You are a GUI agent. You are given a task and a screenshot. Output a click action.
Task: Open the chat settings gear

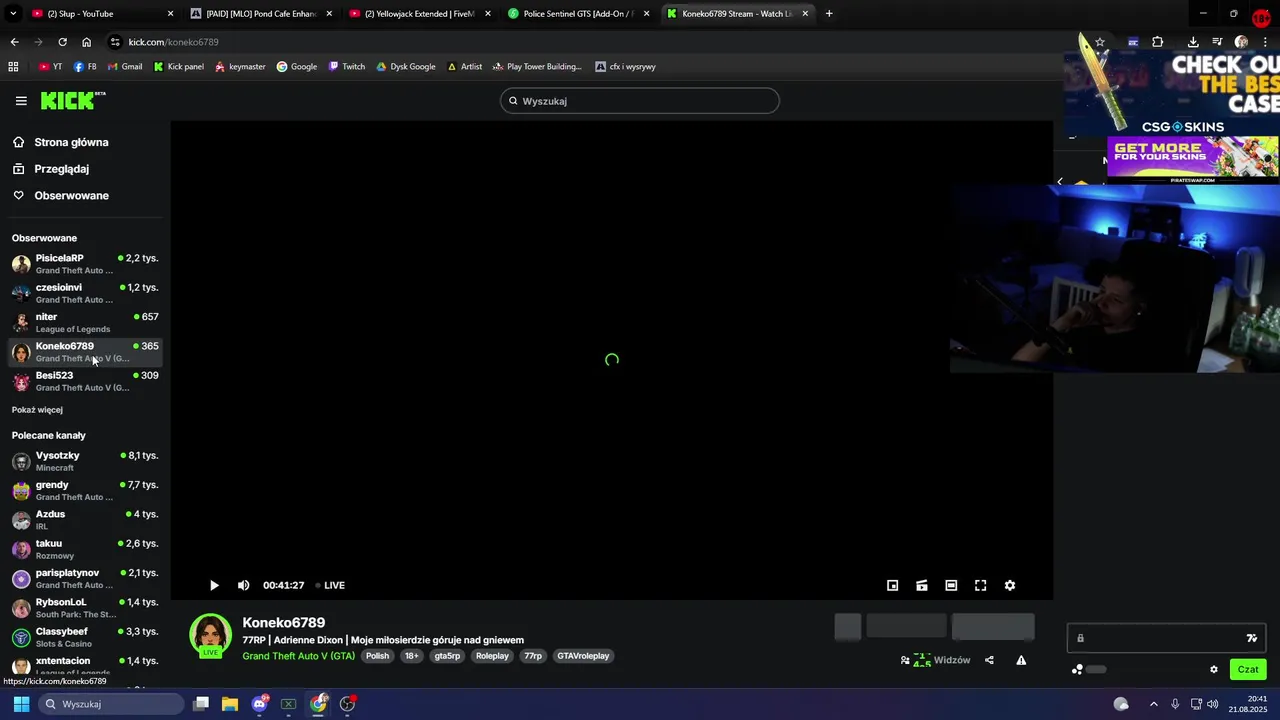point(1214,670)
